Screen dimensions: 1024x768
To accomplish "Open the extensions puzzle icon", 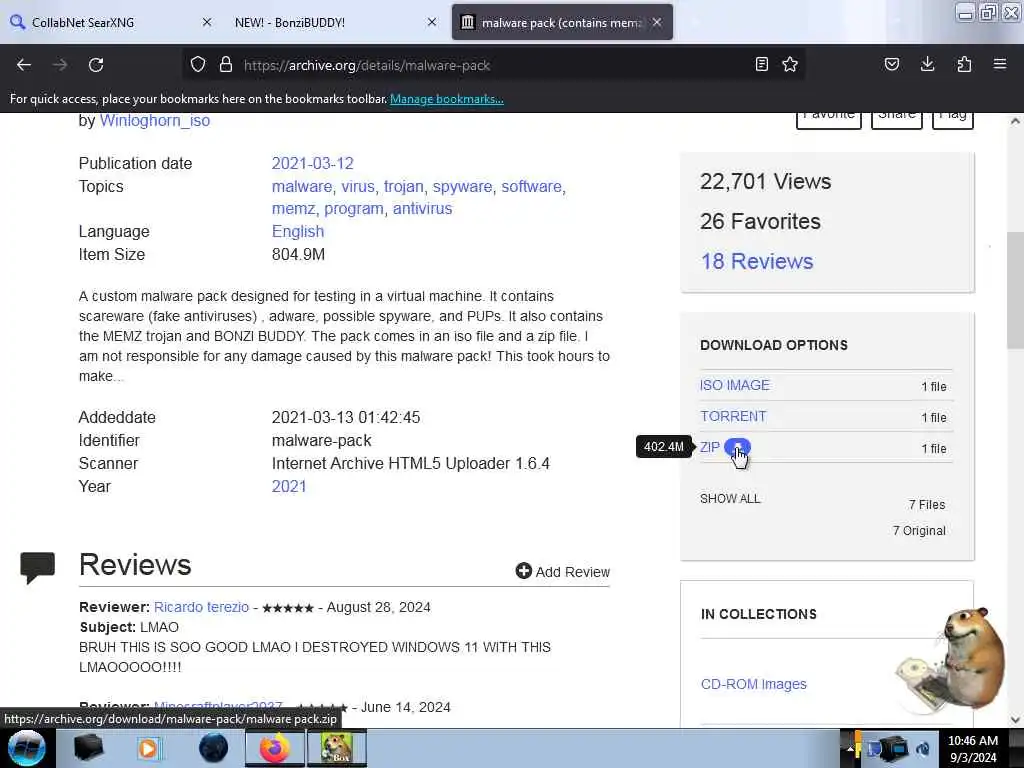I will [964, 64].
